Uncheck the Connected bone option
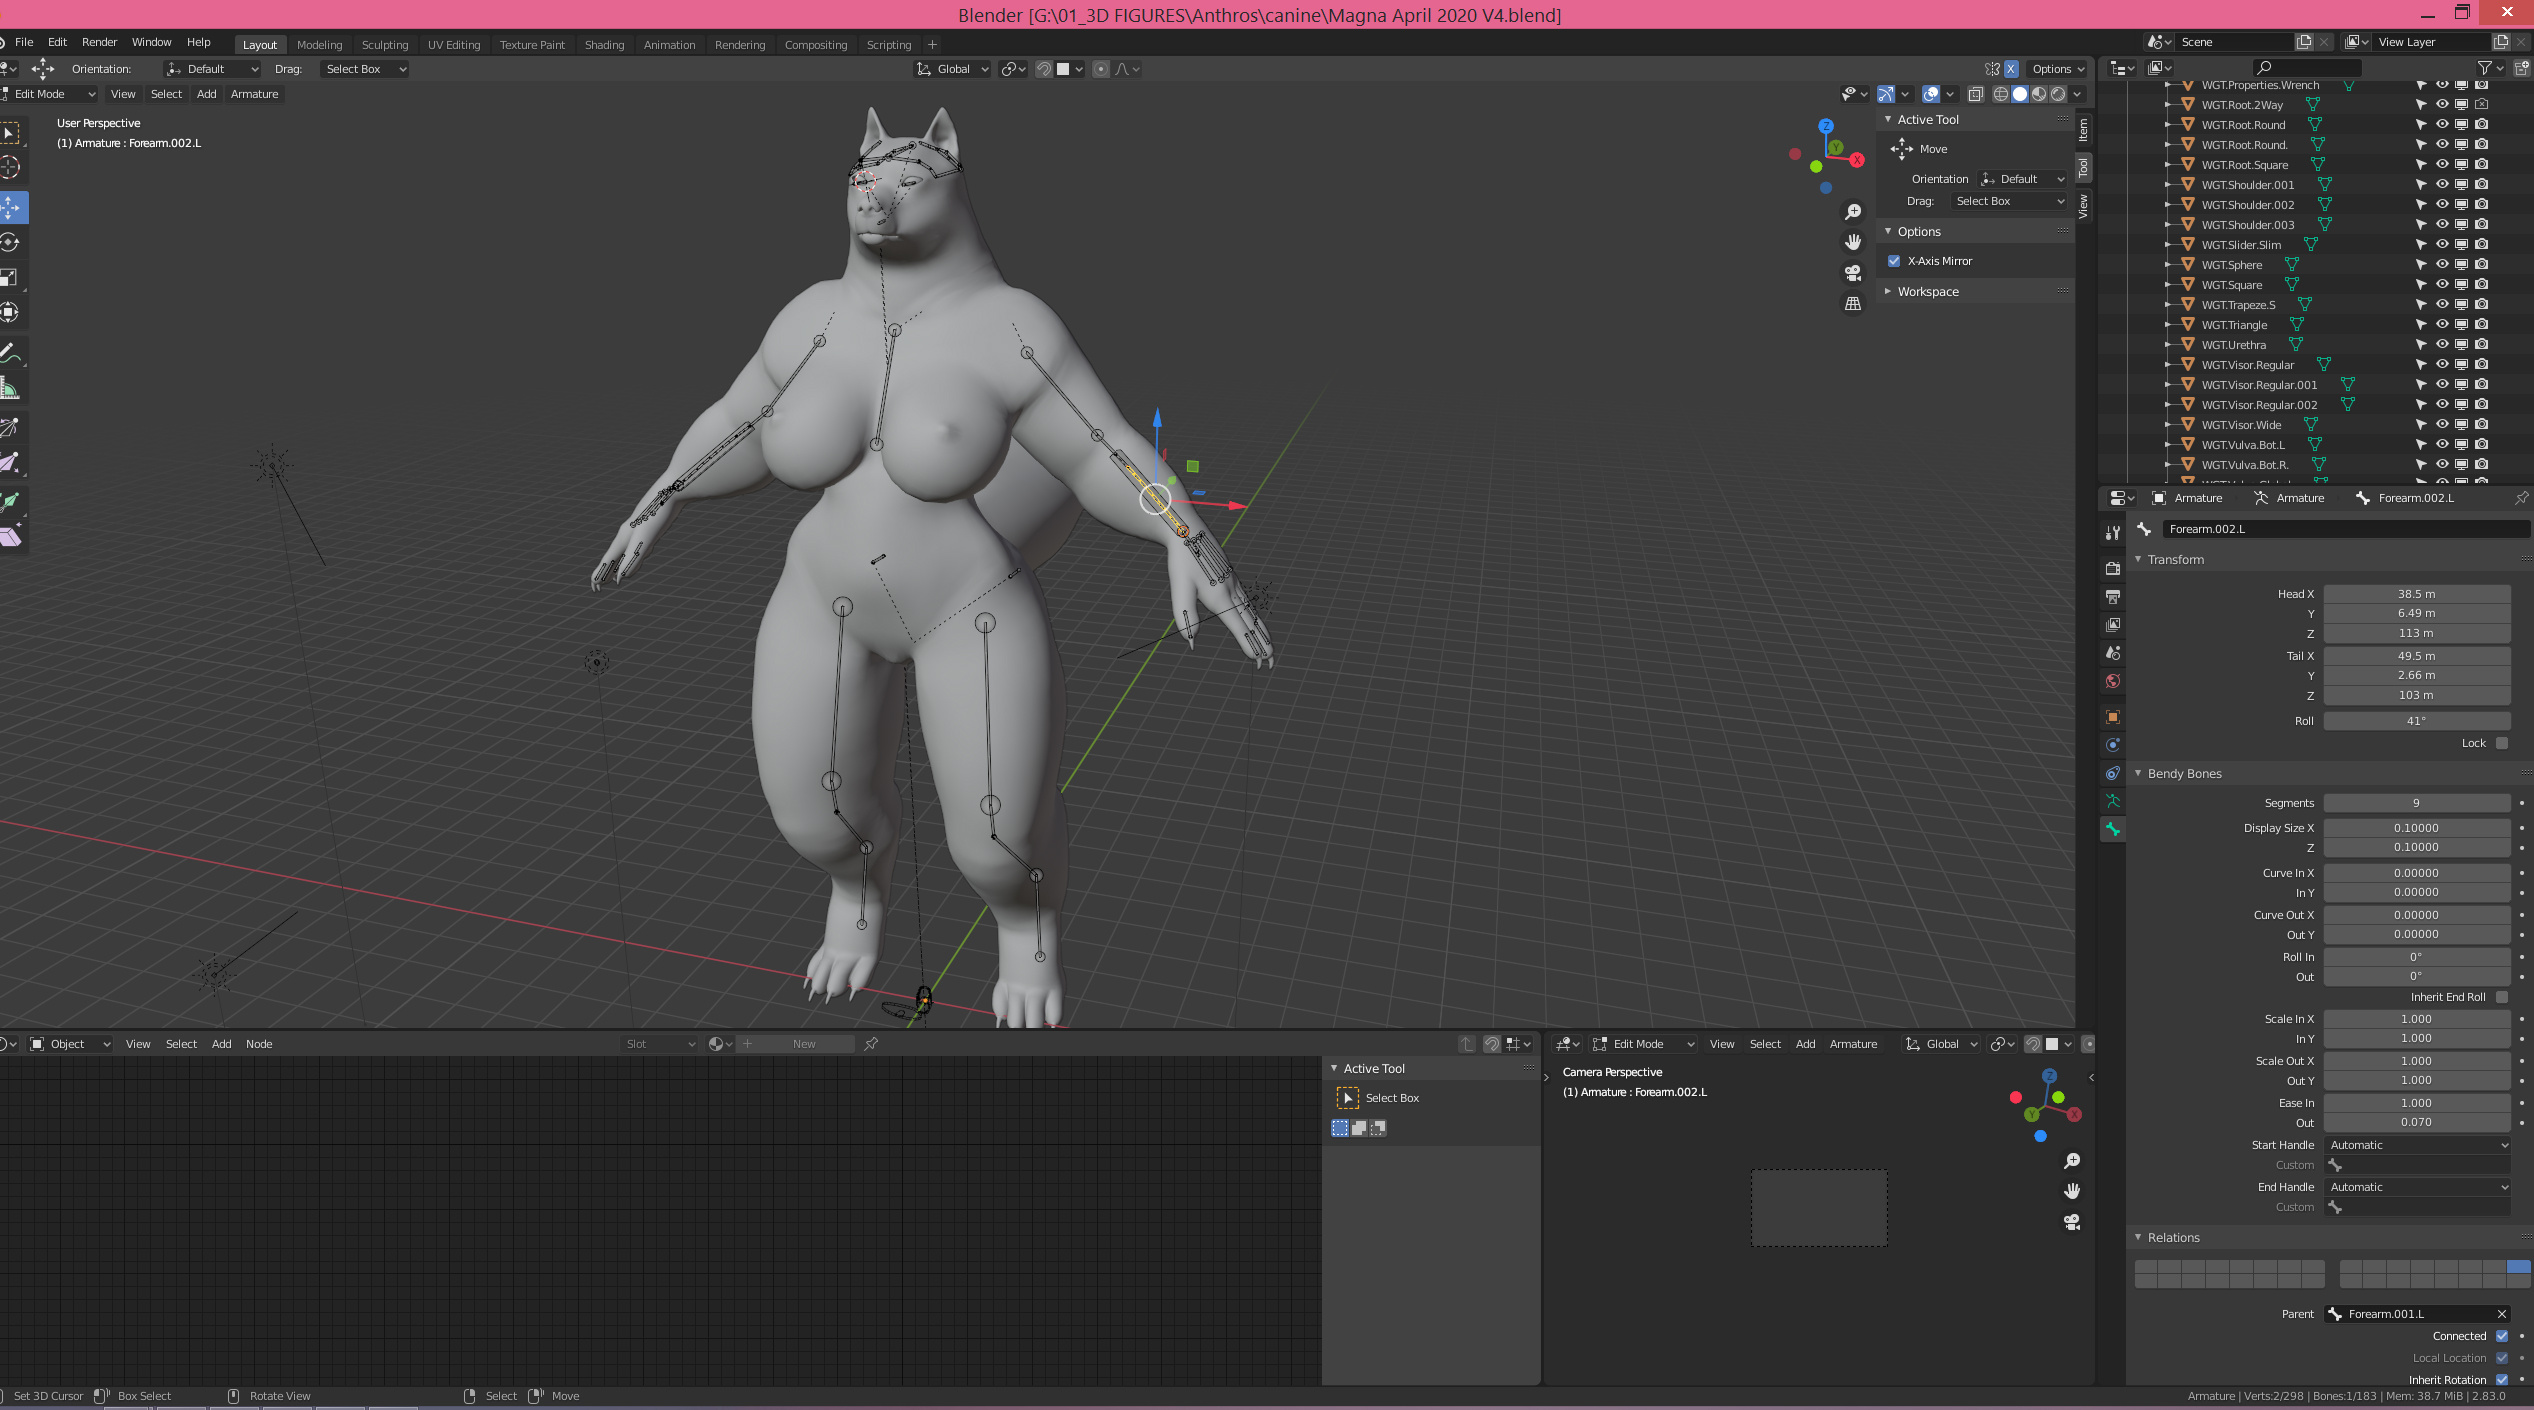This screenshot has width=2534, height=1410. [x=2501, y=1336]
